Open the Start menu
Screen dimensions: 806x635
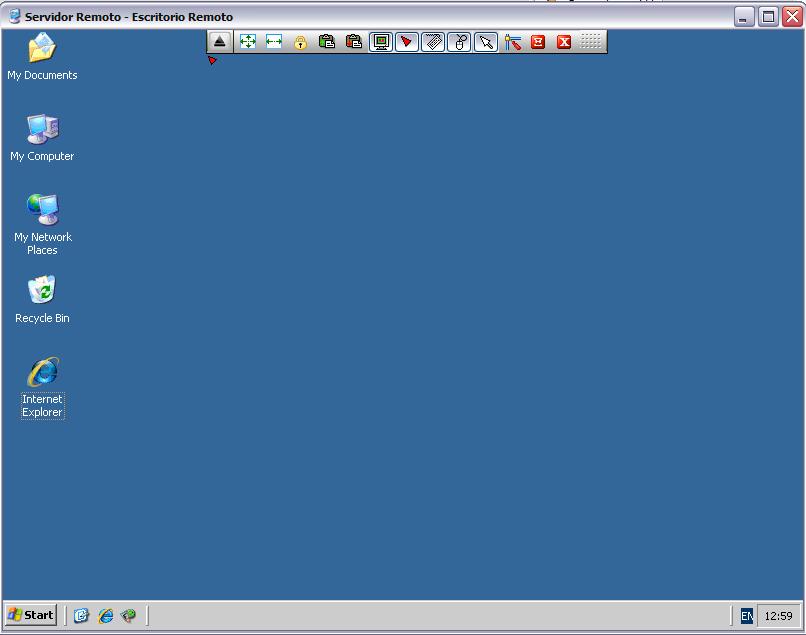click(x=31, y=614)
